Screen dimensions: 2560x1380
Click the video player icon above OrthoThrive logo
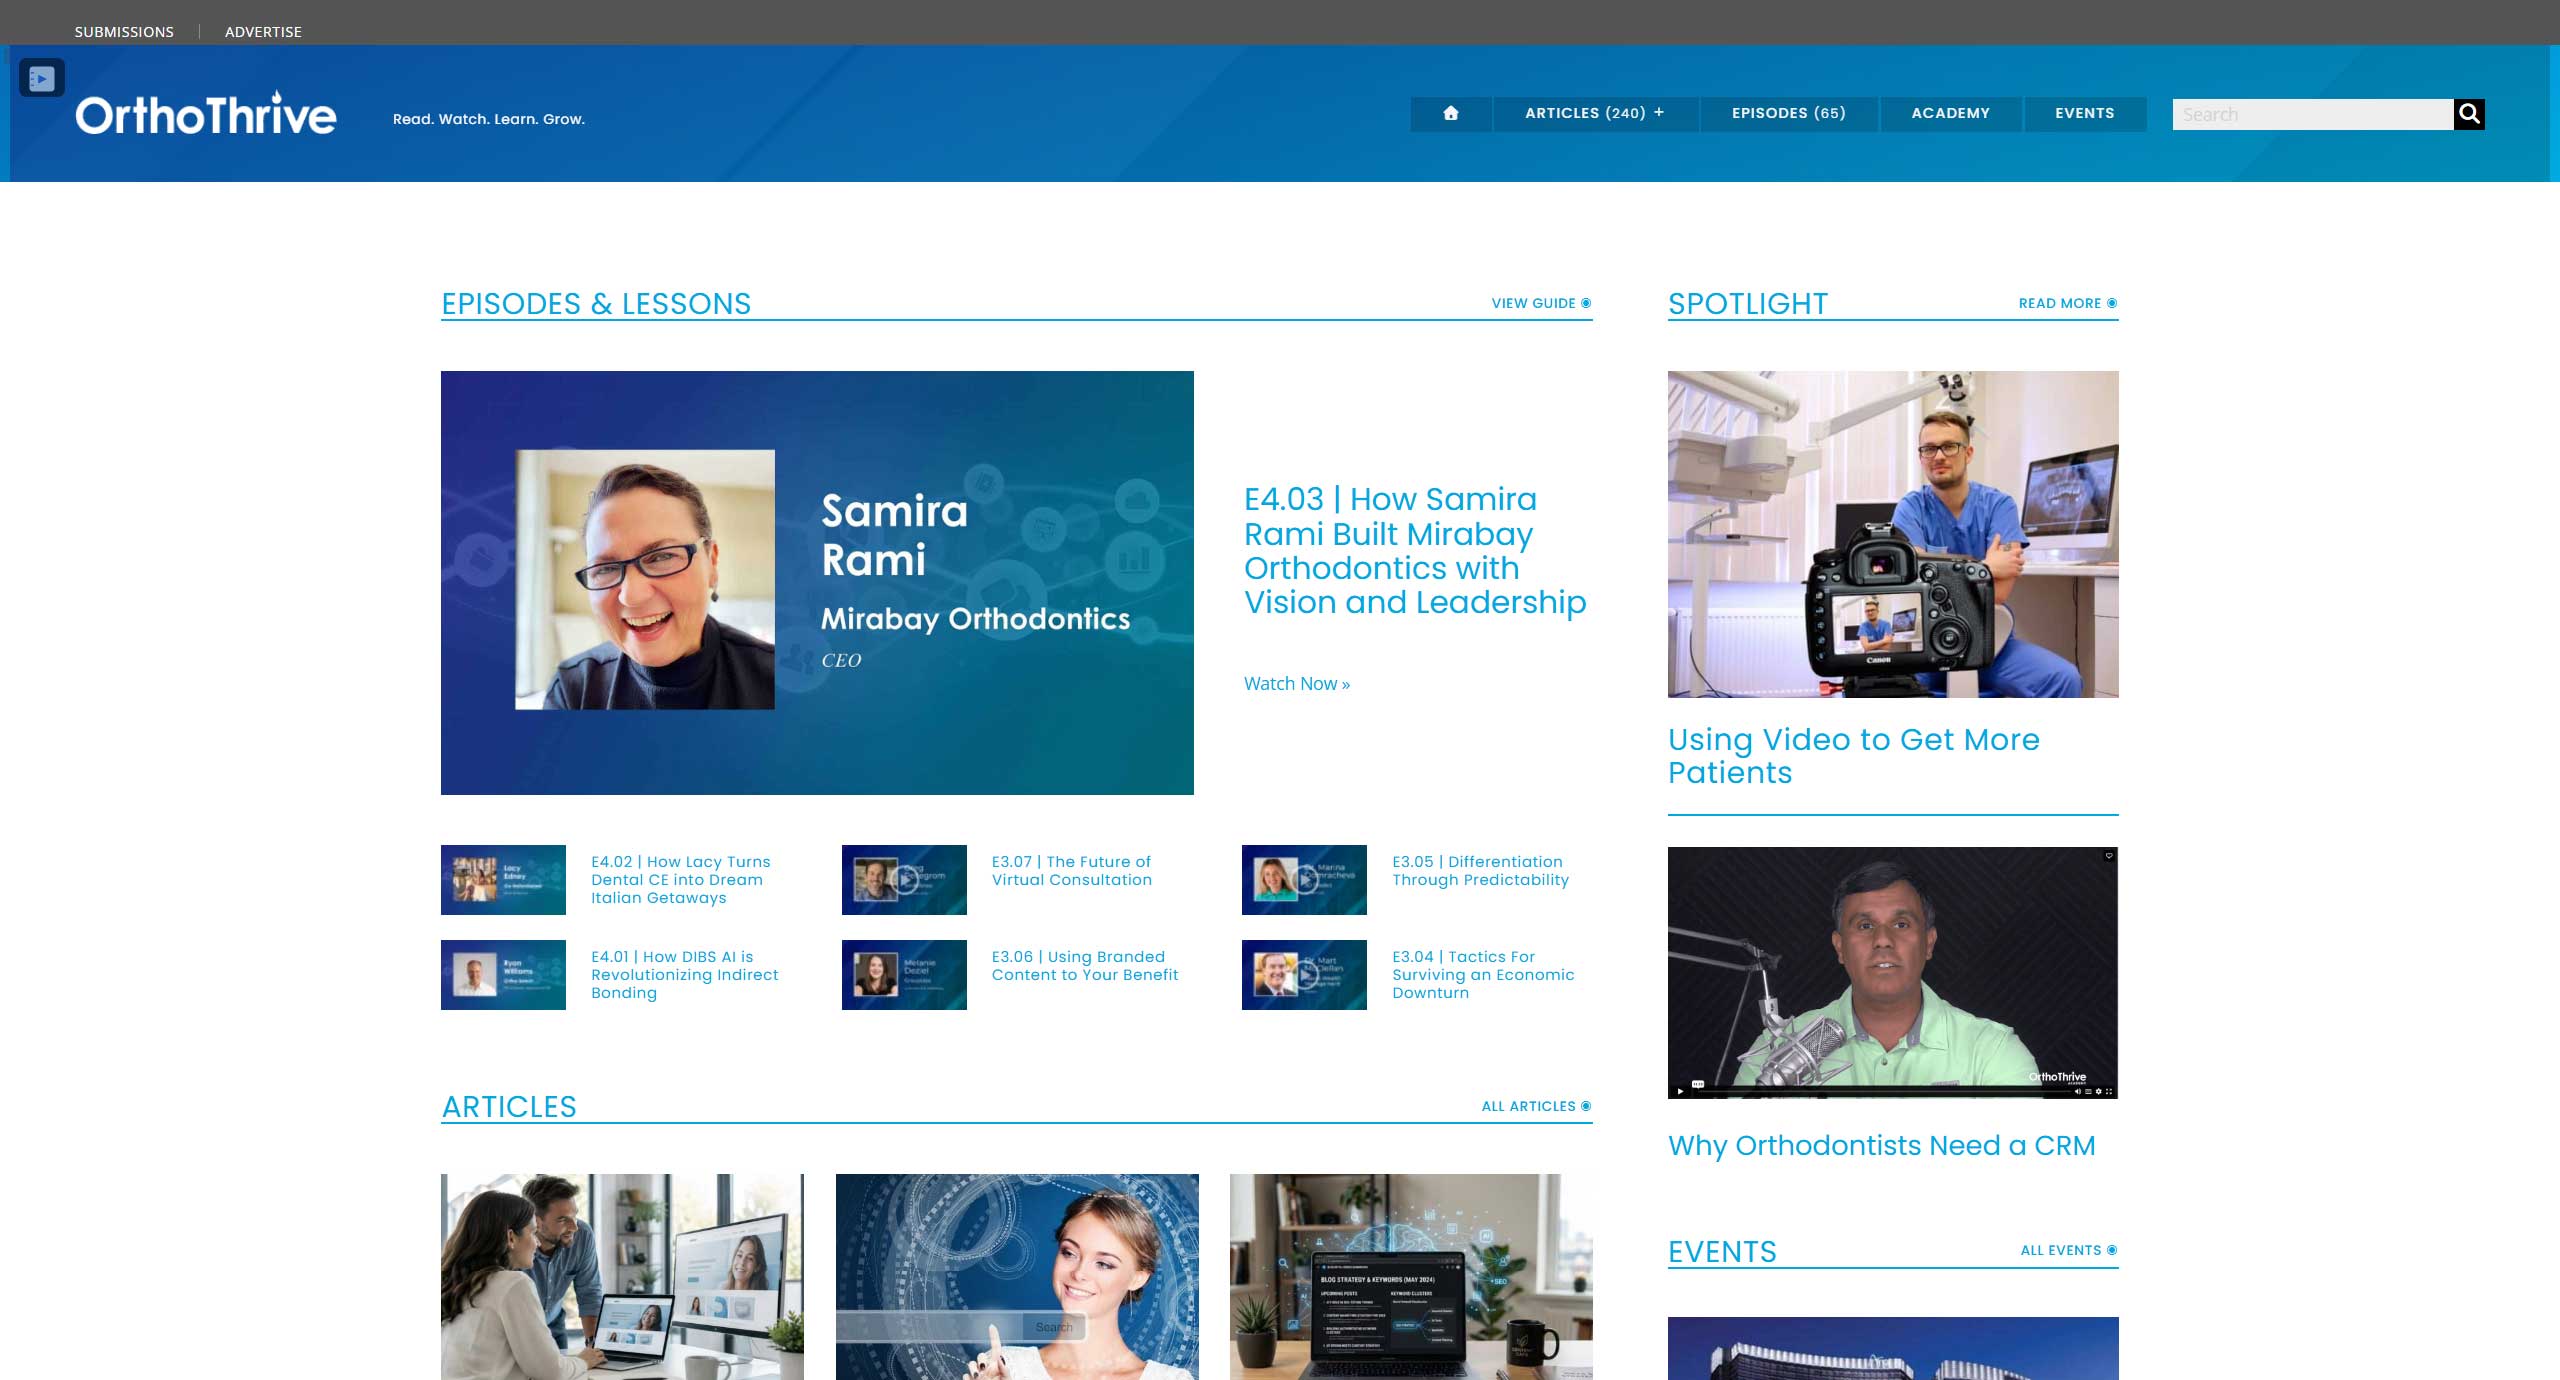pyautogui.click(x=42, y=78)
